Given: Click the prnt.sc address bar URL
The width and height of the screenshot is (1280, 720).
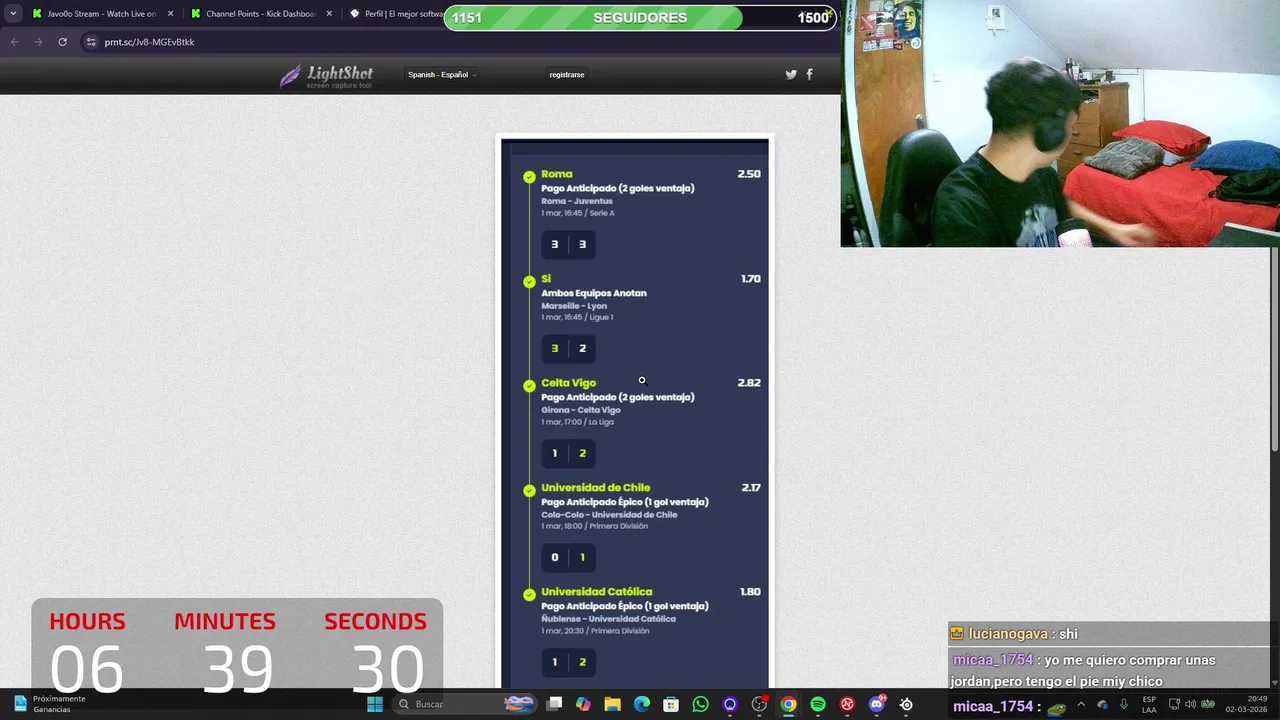Looking at the screenshot, I should click(149, 42).
